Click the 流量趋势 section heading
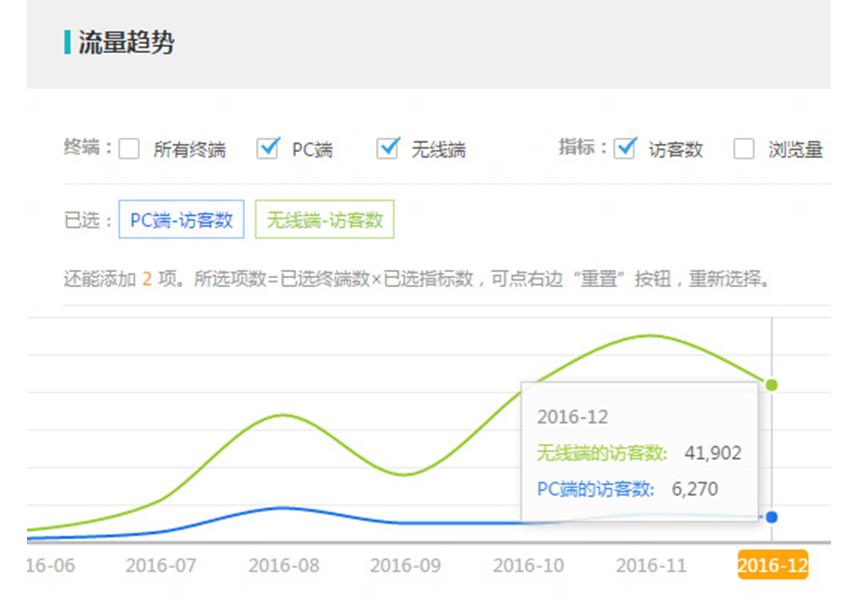The height and width of the screenshot is (604, 841). (x=126, y=43)
